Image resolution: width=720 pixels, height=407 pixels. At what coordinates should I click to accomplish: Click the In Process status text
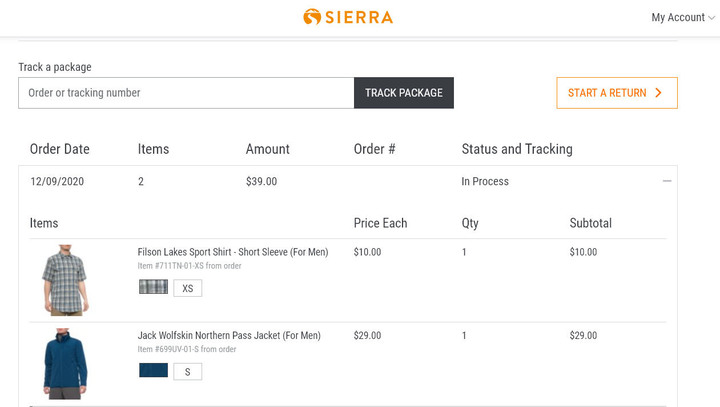pos(485,181)
